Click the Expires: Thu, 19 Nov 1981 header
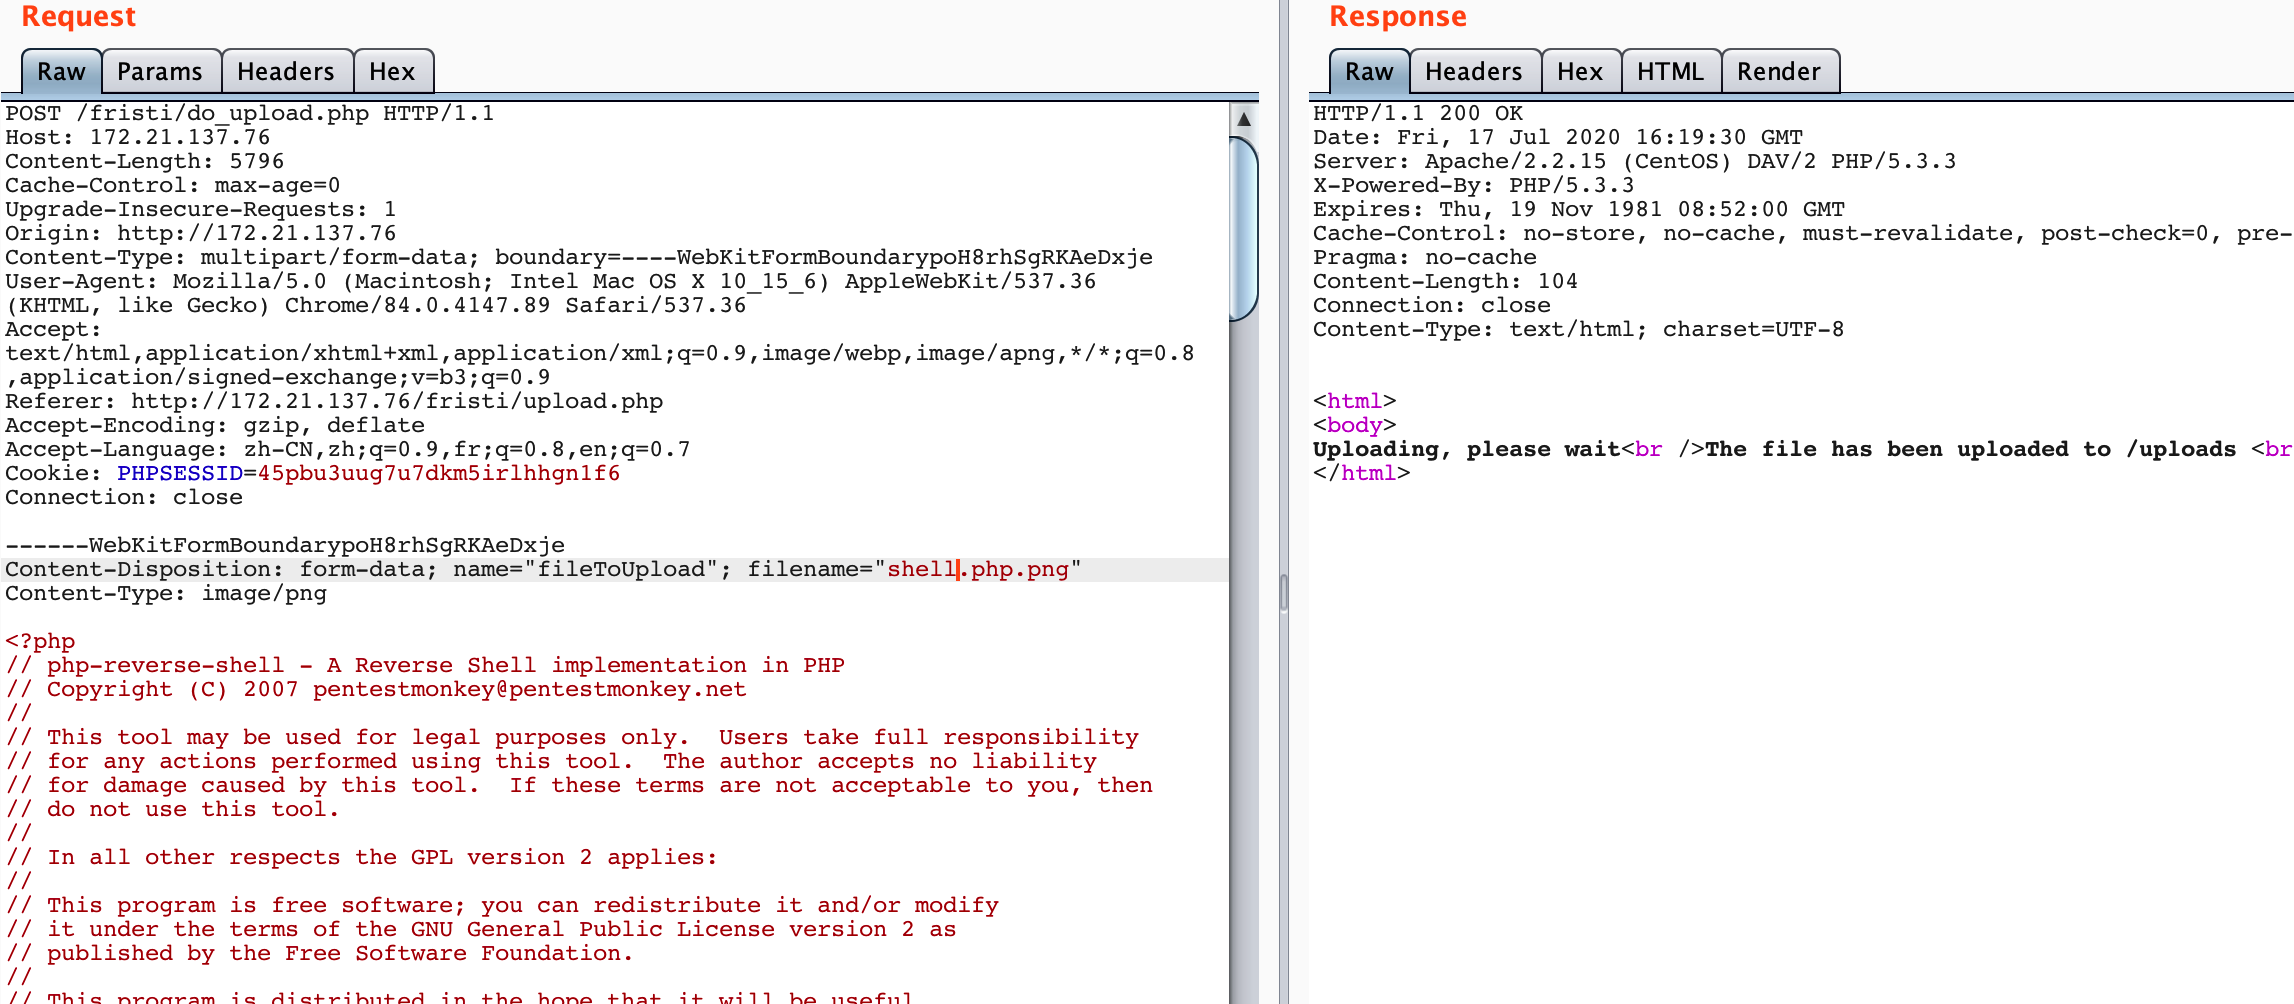The width and height of the screenshot is (2294, 1004). [x=1579, y=209]
